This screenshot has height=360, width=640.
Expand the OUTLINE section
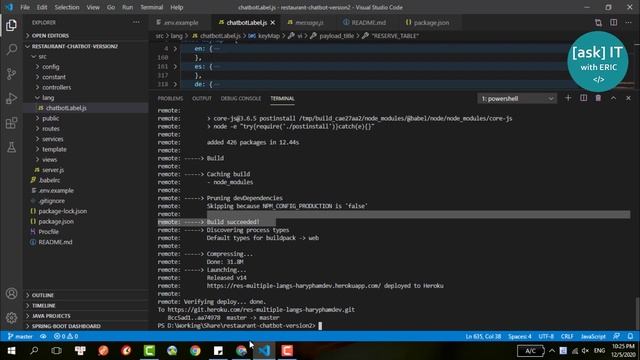[86, 295]
